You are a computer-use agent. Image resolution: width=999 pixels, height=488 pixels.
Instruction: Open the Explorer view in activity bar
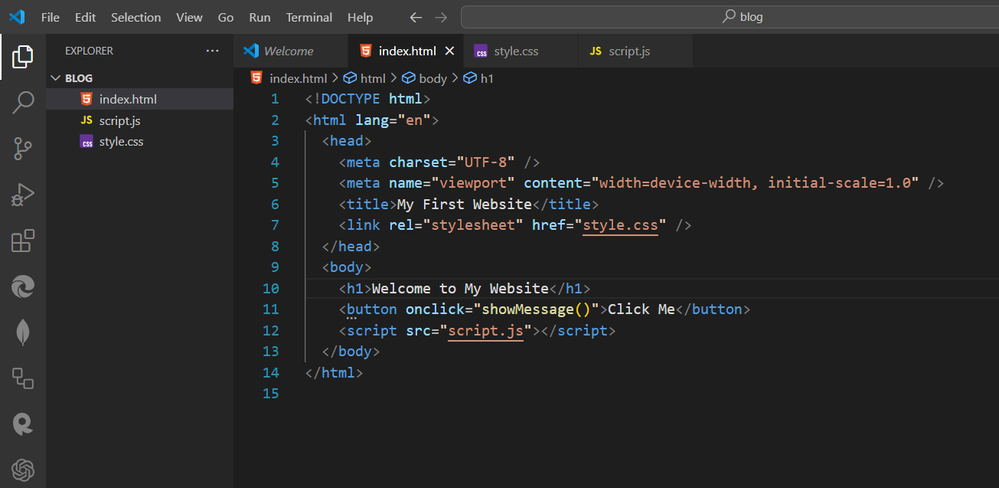22,57
